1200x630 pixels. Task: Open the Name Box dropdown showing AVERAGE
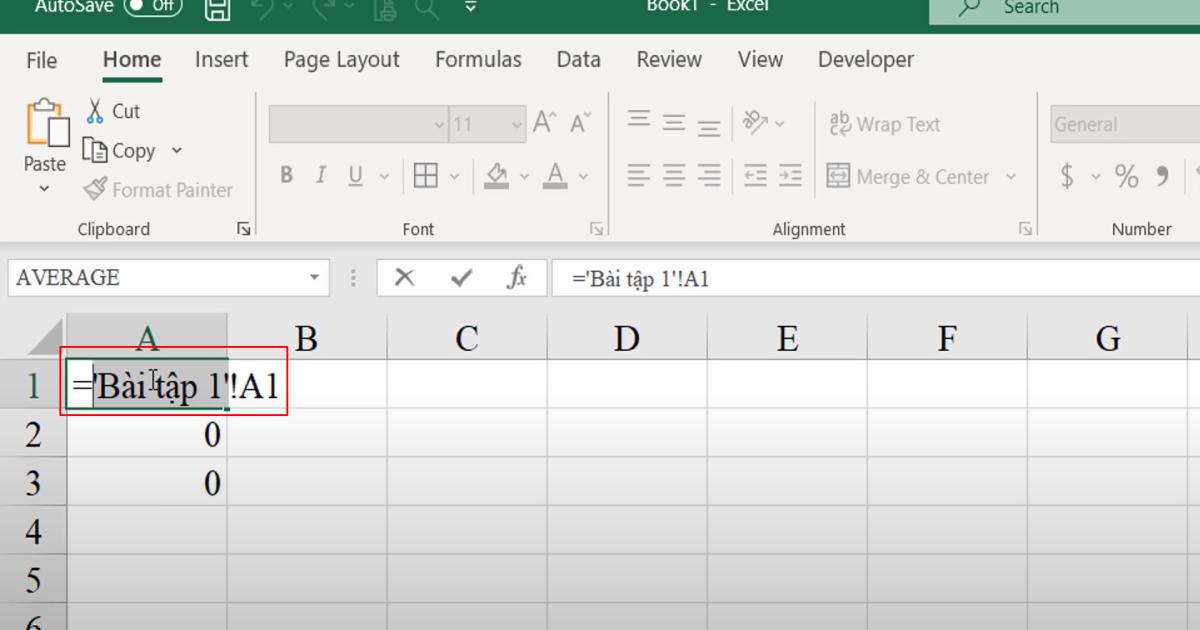(x=316, y=277)
